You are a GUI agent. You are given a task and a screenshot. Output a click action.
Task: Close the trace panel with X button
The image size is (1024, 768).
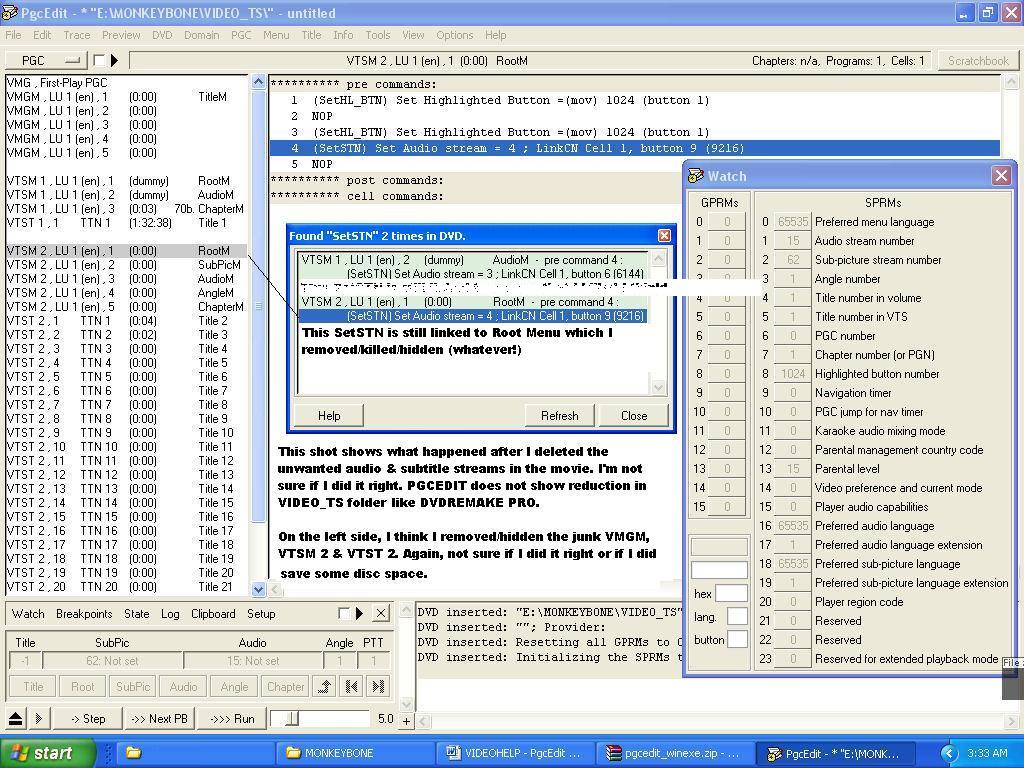click(381, 613)
